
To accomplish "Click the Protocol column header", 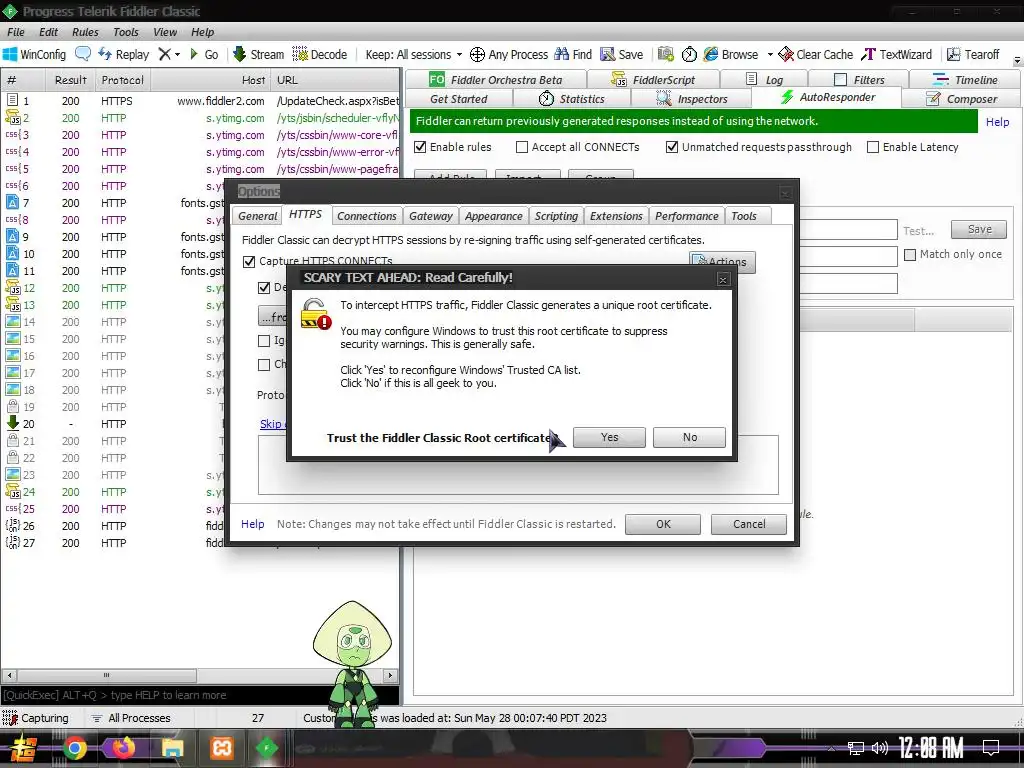I will (122, 80).
